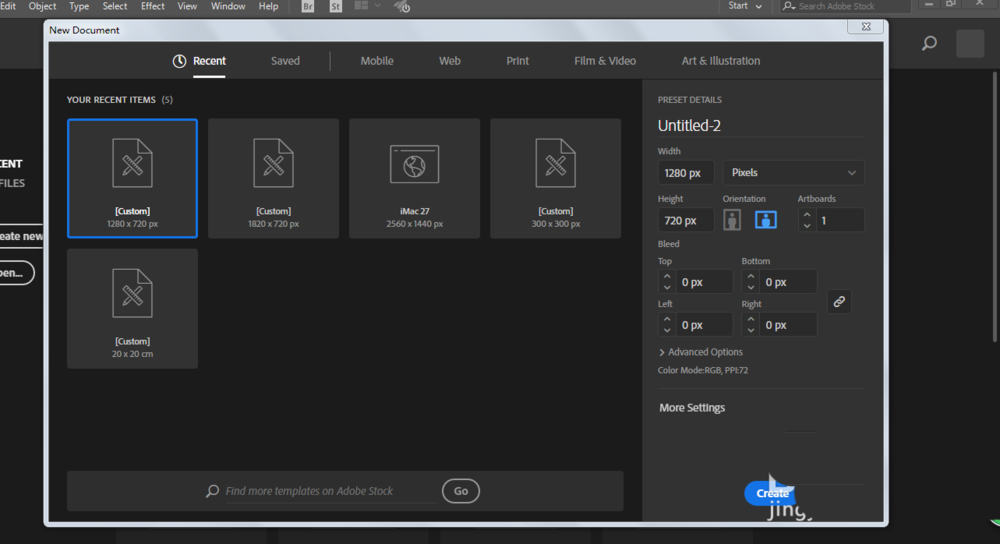This screenshot has width=1000, height=544.
Task: Switch to the Mobile tab
Action: [377, 61]
